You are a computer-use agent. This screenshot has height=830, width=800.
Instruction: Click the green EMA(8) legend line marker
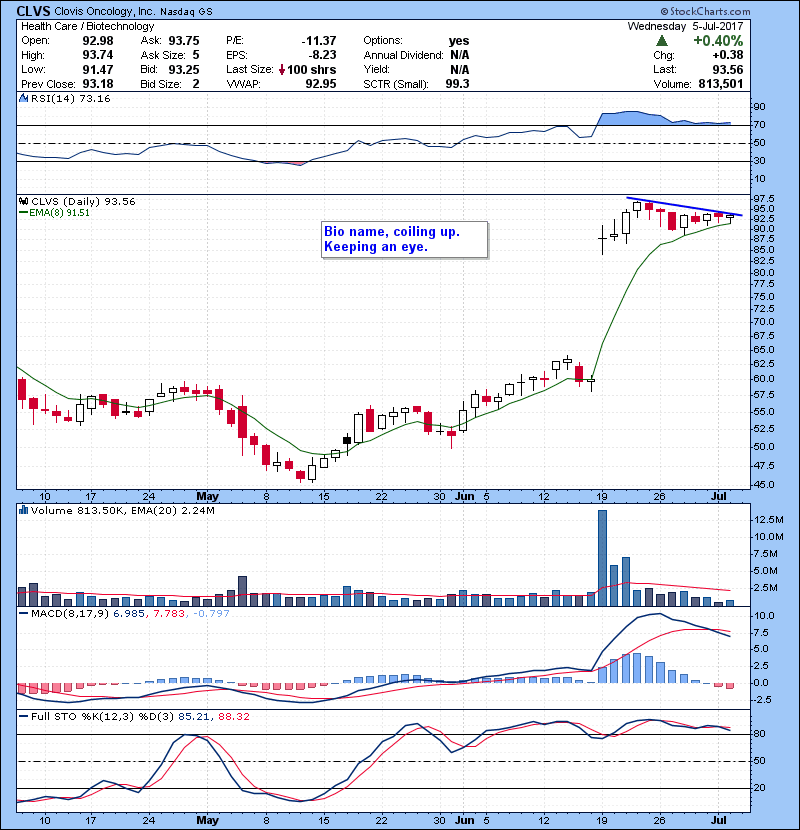point(23,213)
